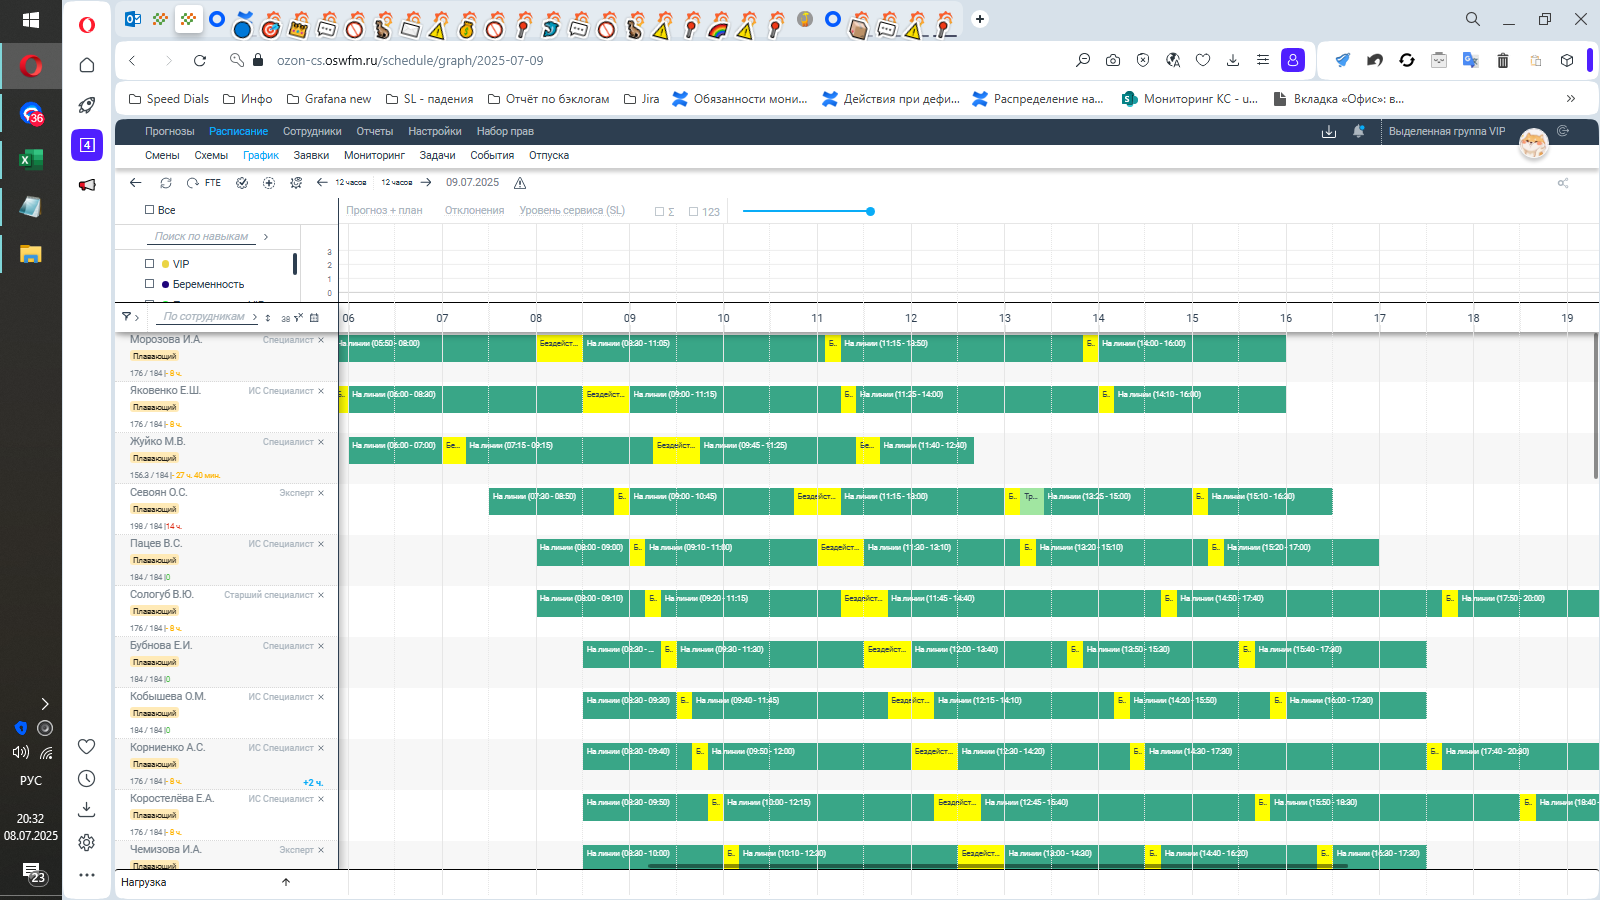The image size is (1600, 900).
Task: Click the 'Отклонения' chart link
Action: 474,210
